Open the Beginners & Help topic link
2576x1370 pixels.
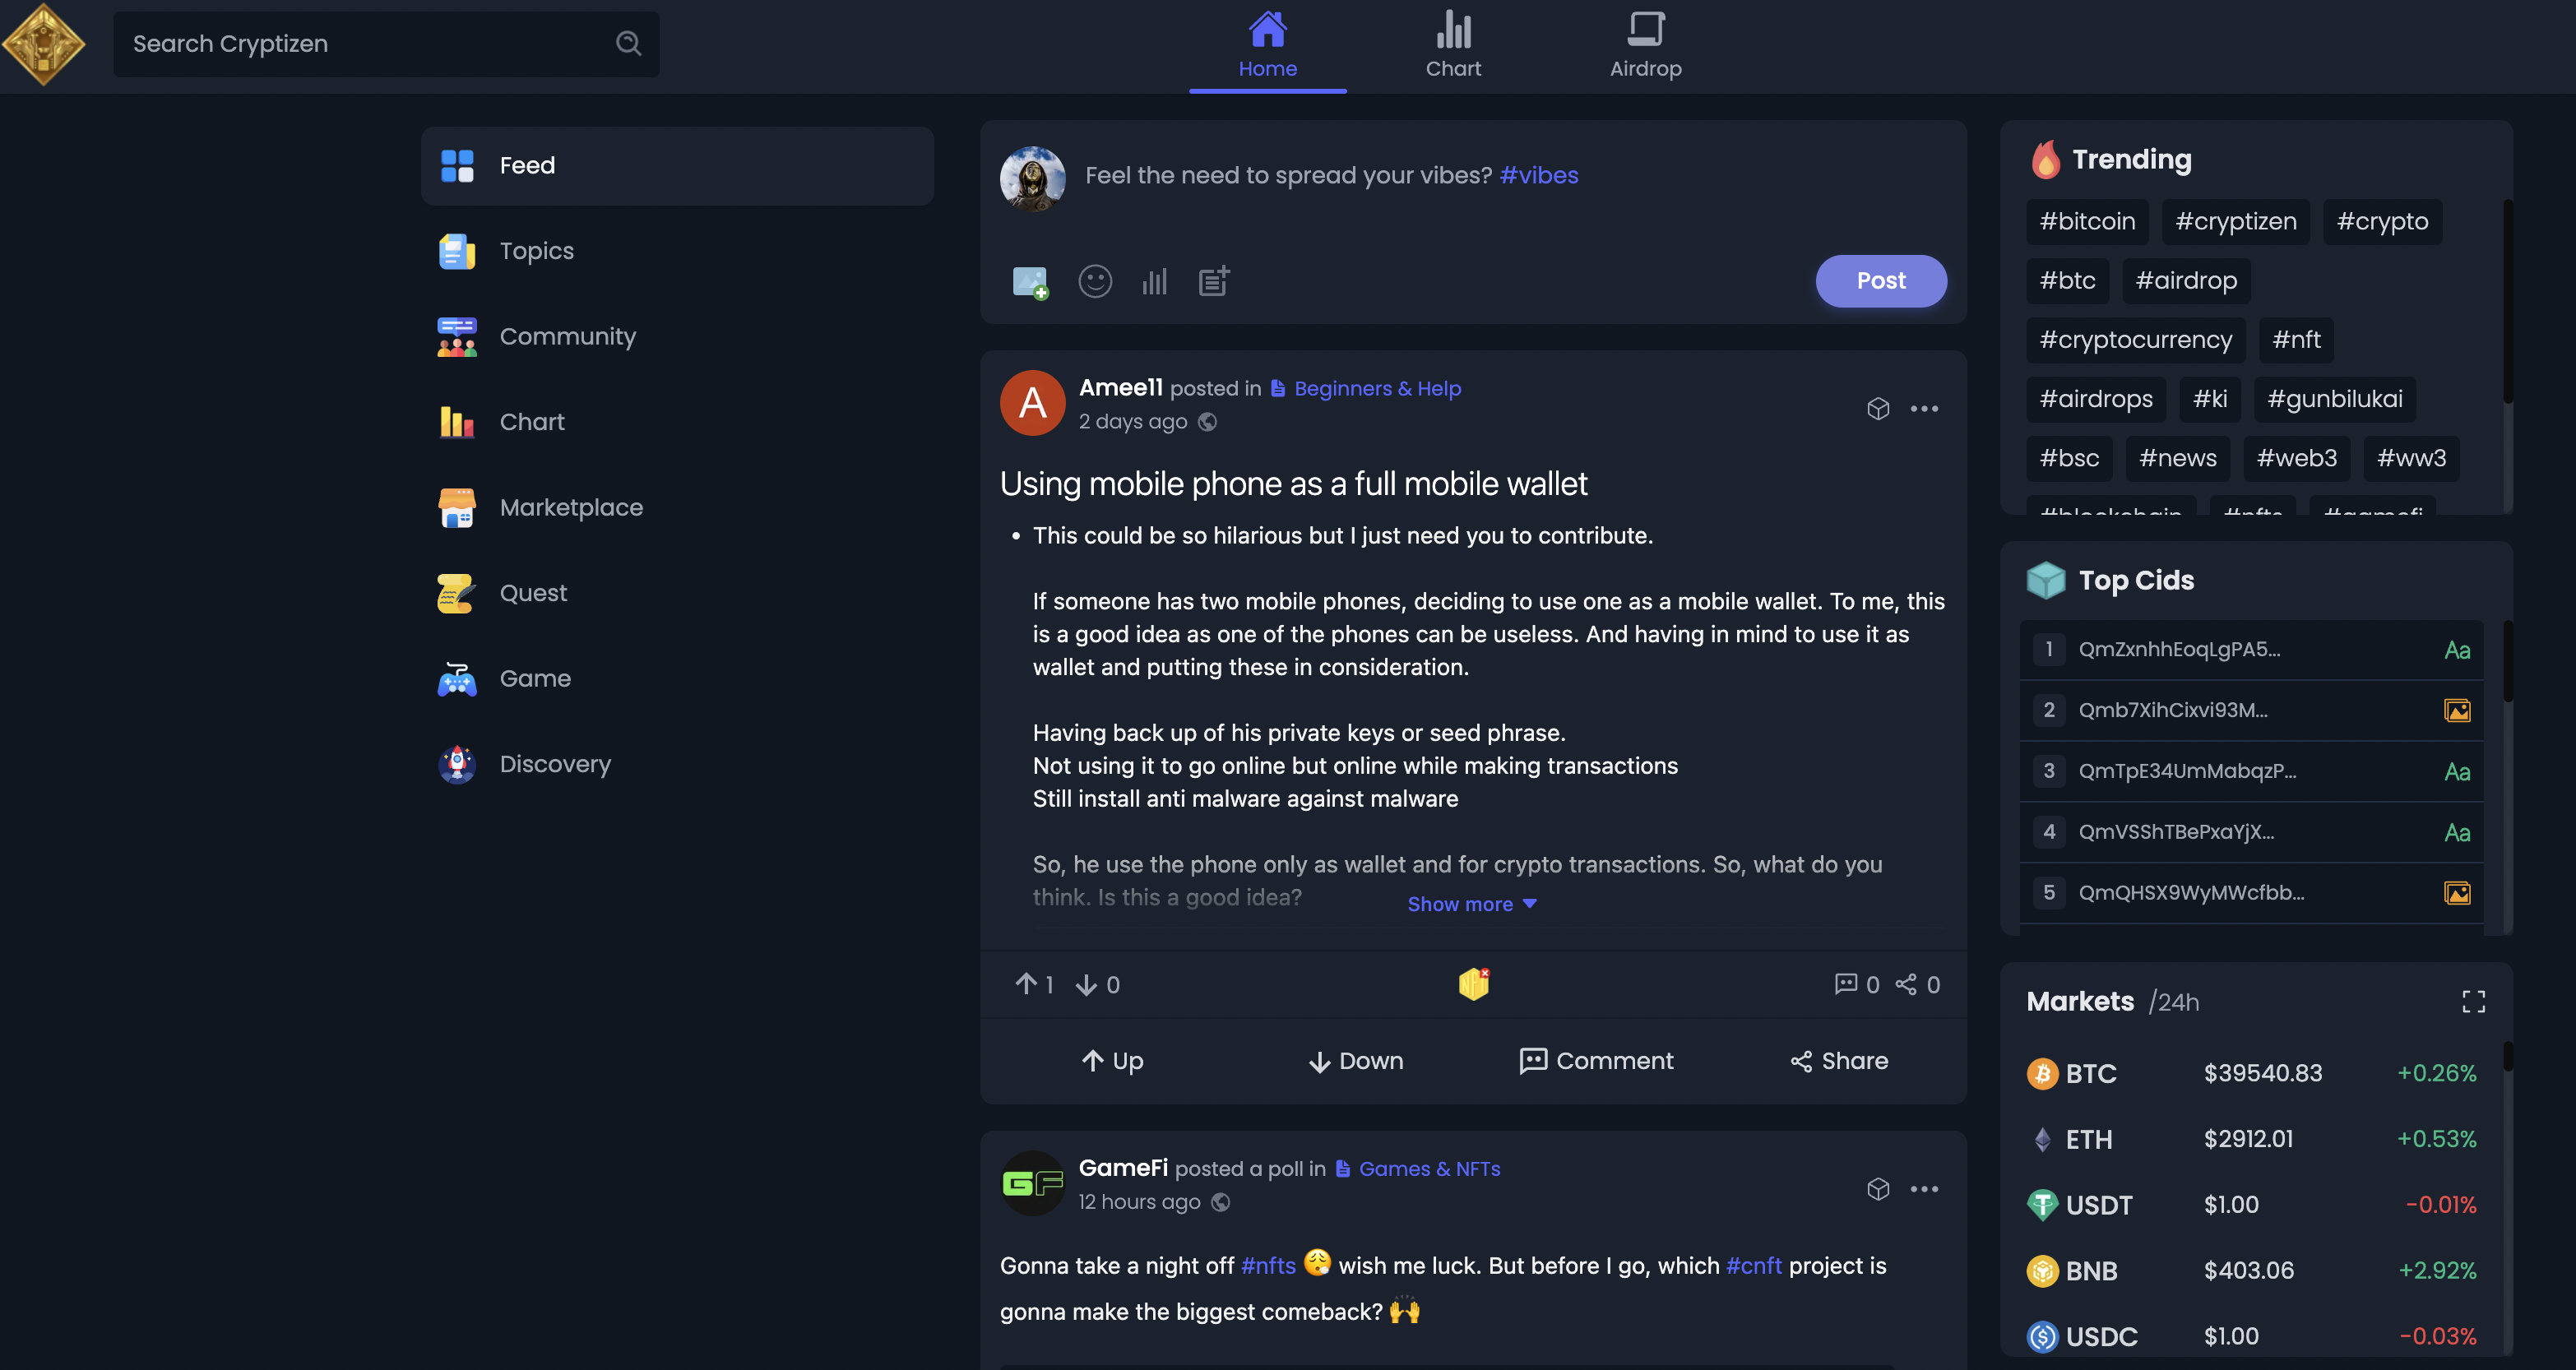click(x=1377, y=388)
